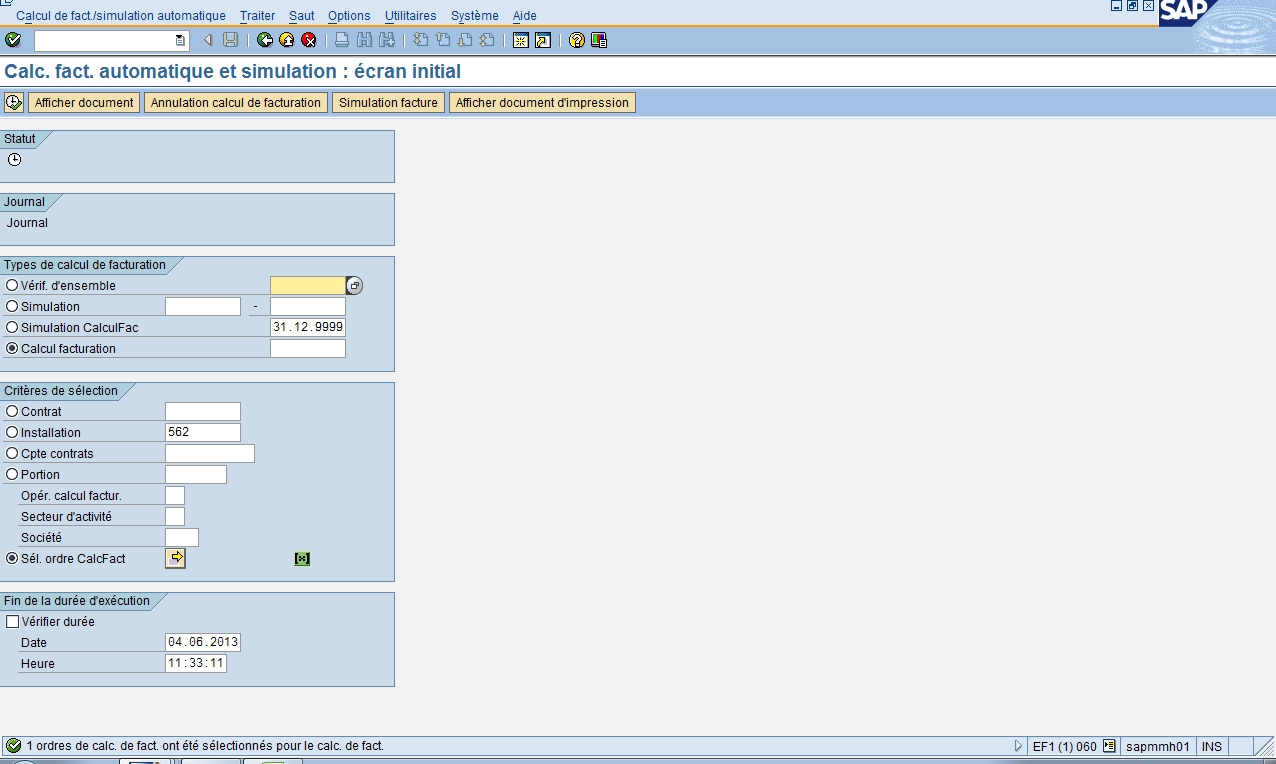Click the green Enter checkmark icon

[x=13, y=40]
